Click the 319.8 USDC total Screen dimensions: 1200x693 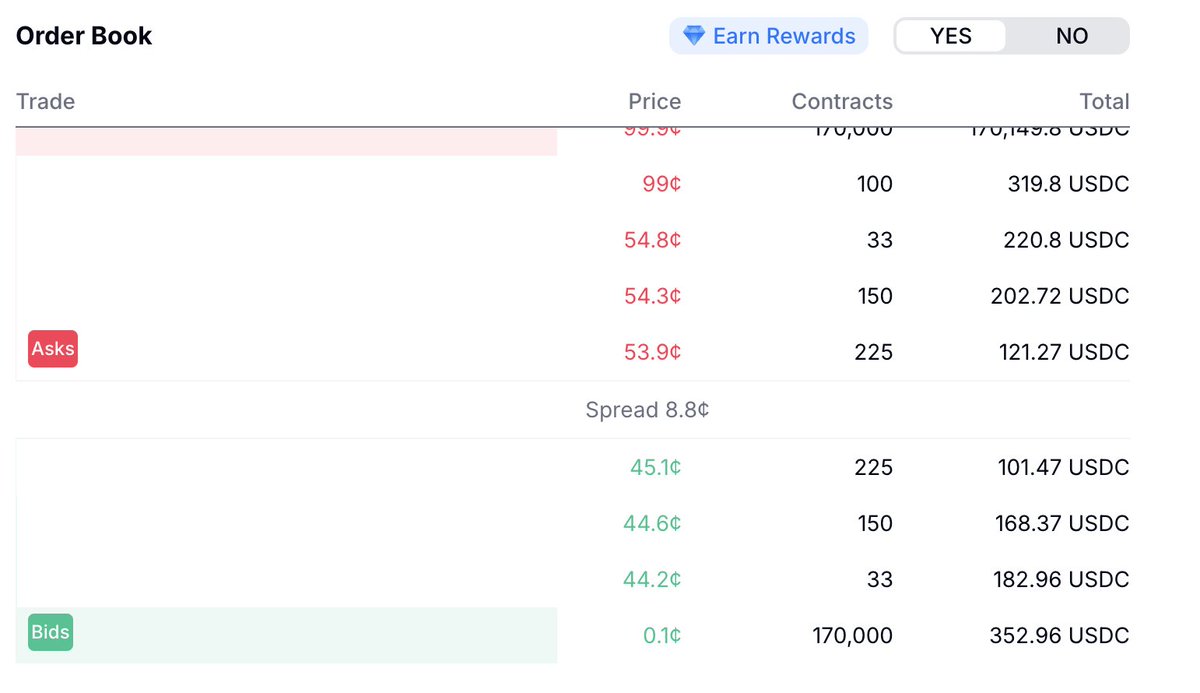pyautogui.click(x=1068, y=184)
